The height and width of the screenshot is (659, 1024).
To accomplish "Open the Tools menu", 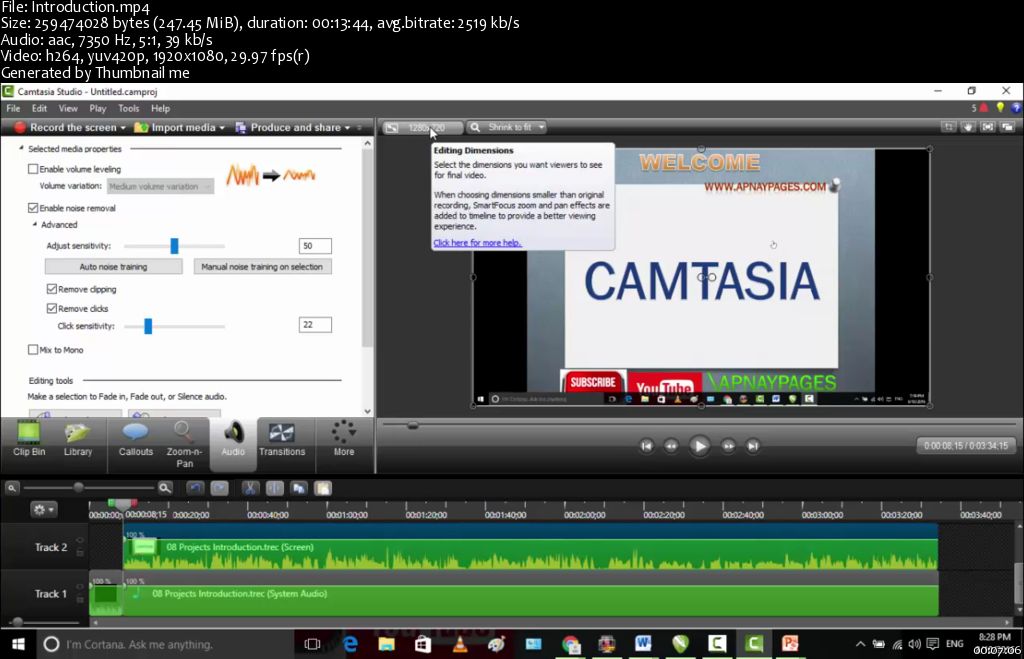I will [x=129, y=108].
